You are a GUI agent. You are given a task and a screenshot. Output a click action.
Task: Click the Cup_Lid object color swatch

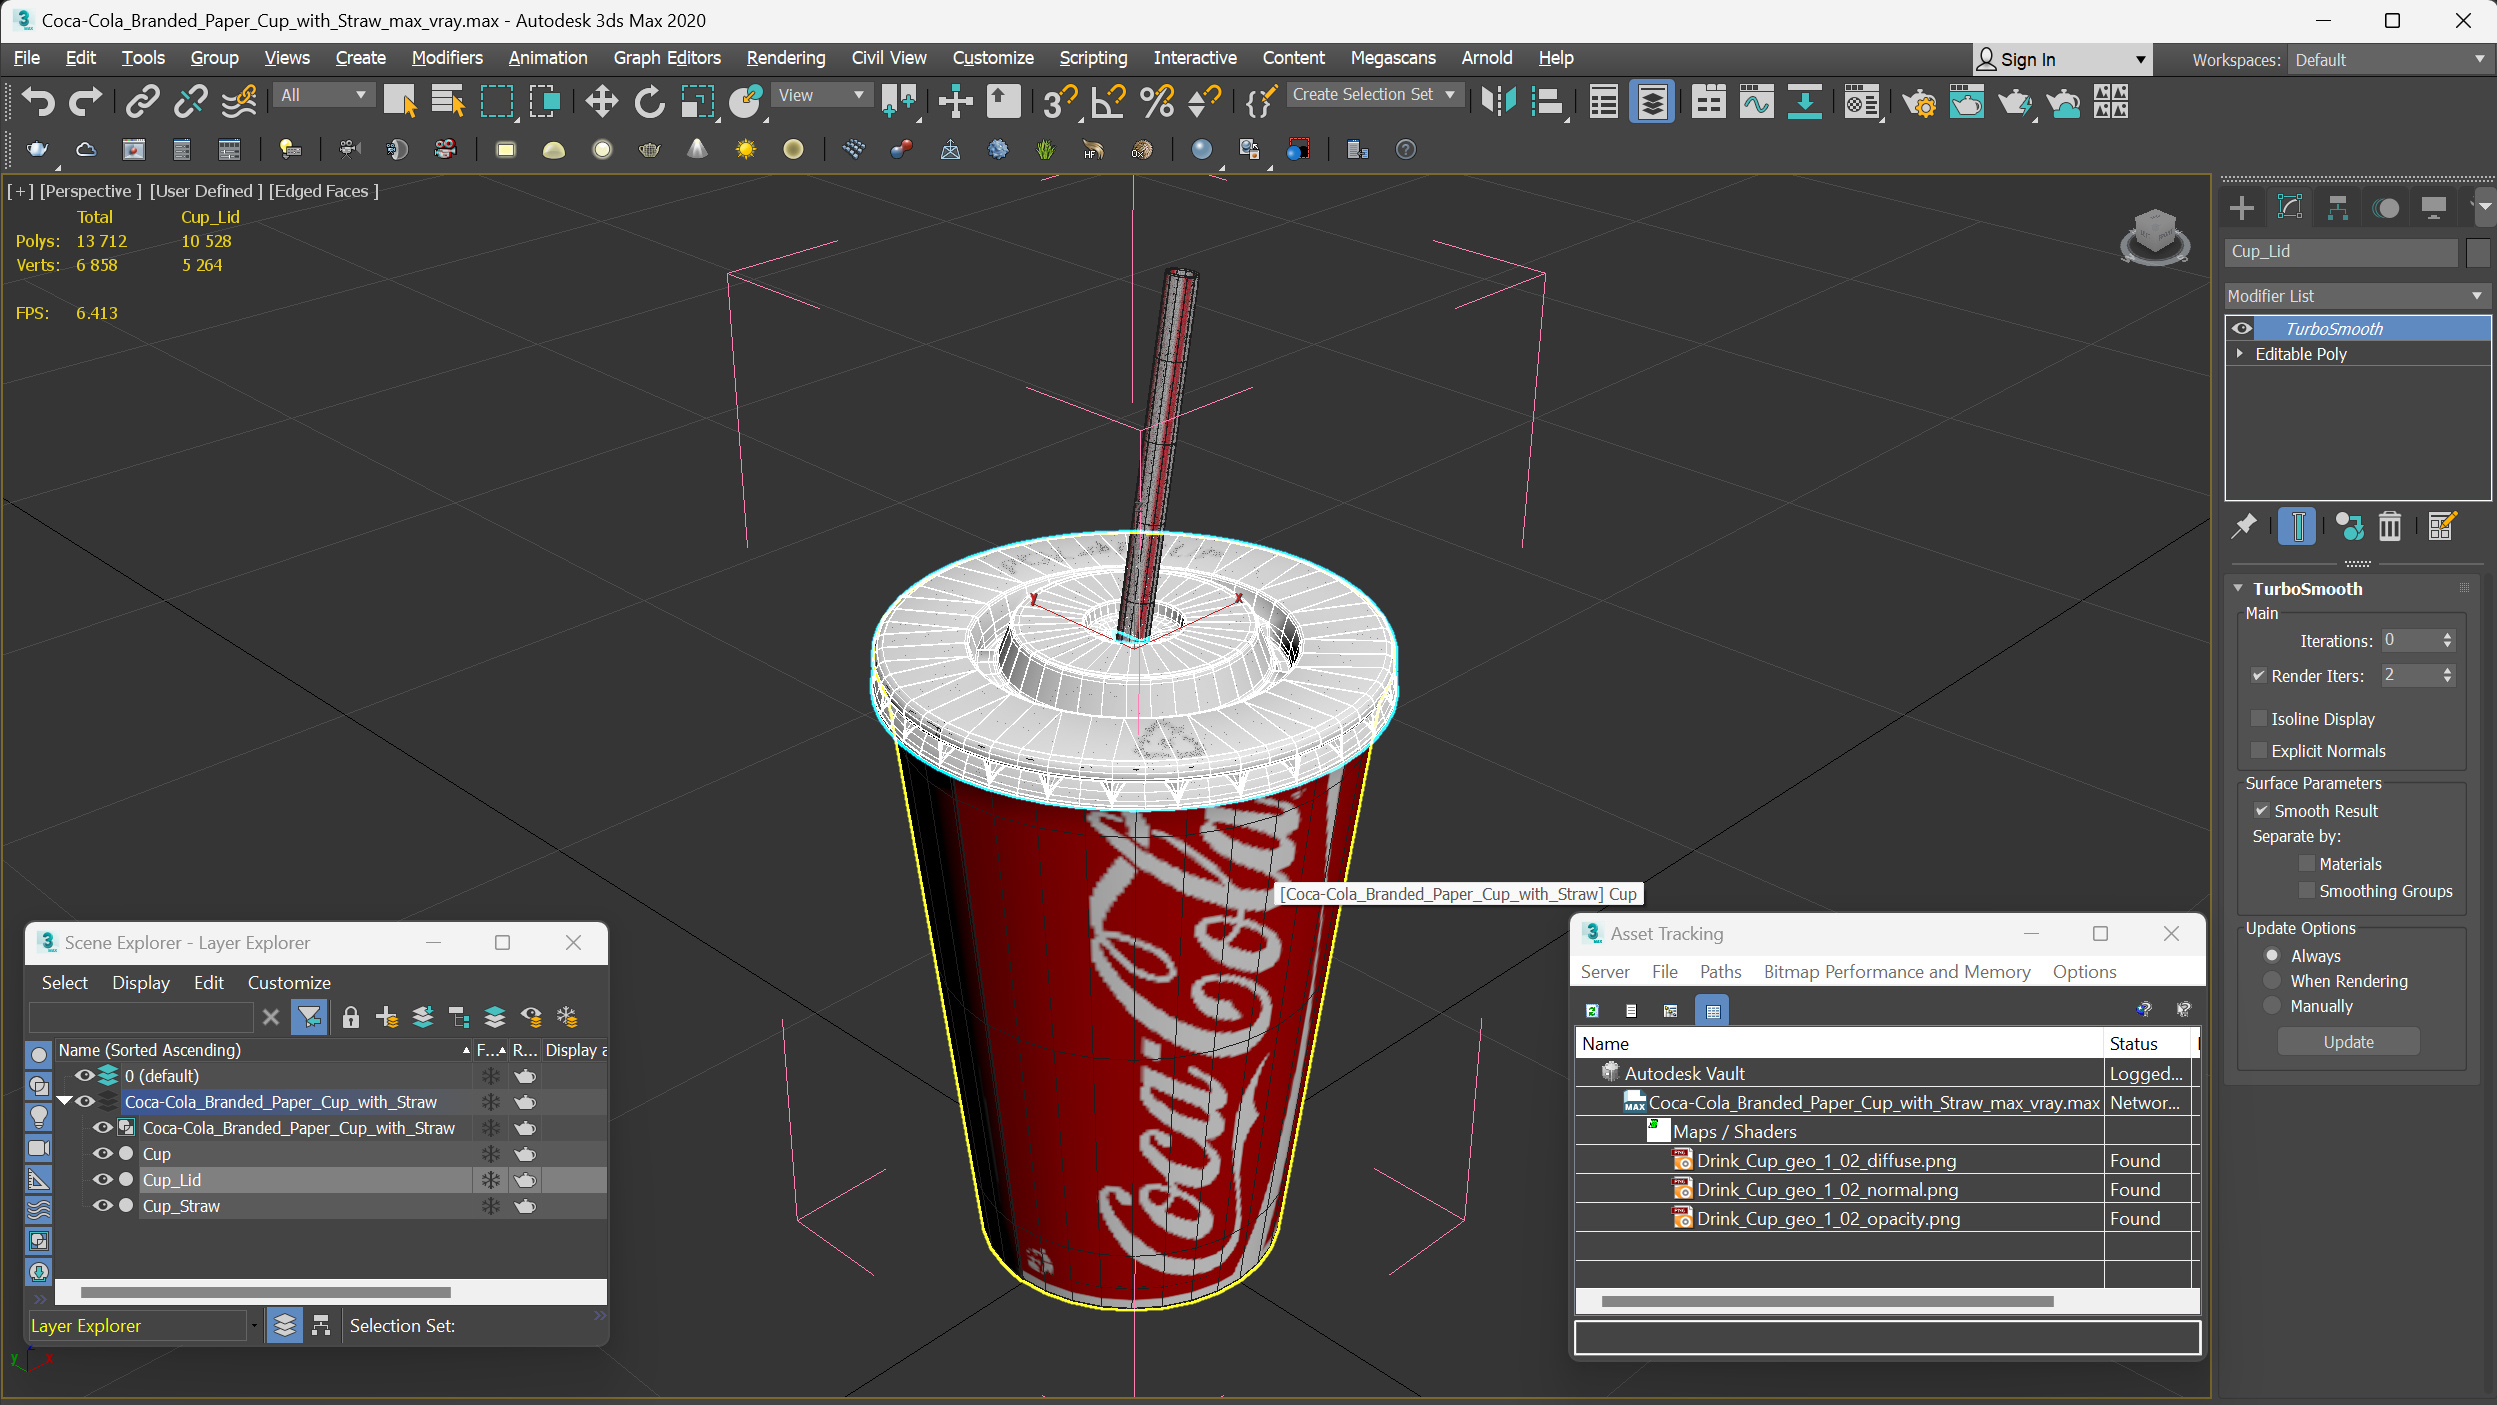(2477, 252)
